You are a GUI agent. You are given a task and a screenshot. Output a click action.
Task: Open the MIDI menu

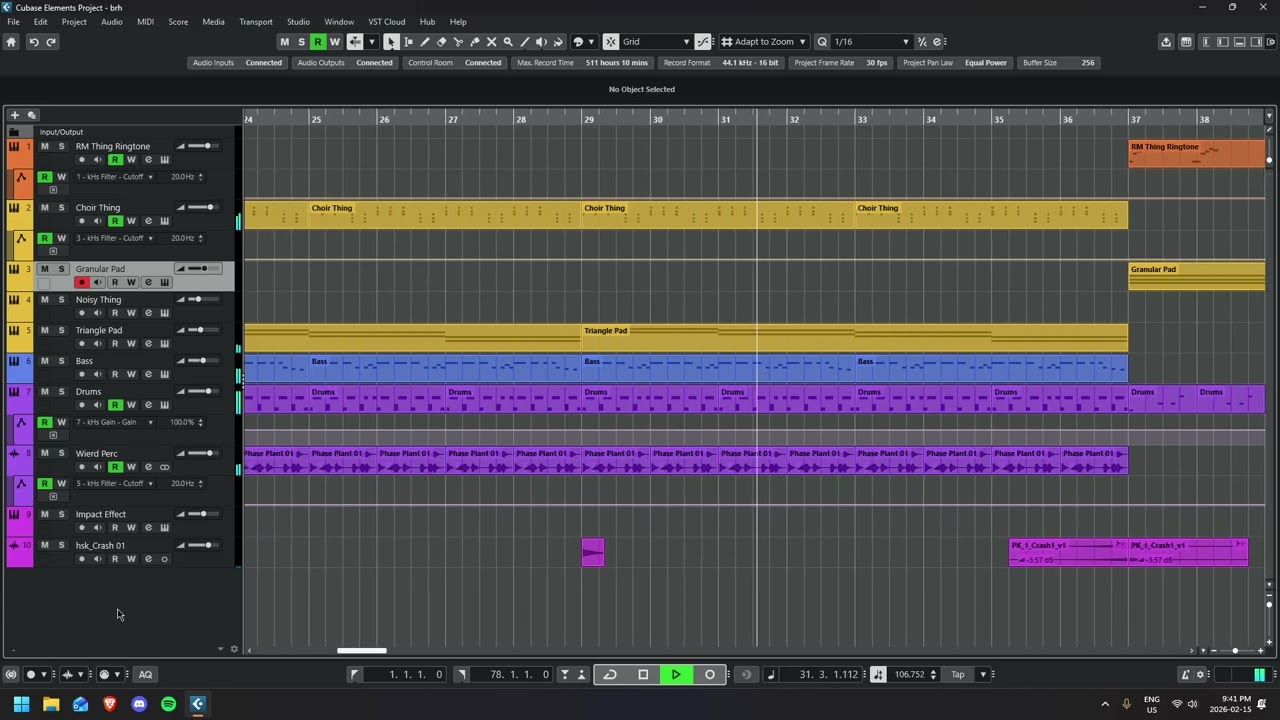145,22
